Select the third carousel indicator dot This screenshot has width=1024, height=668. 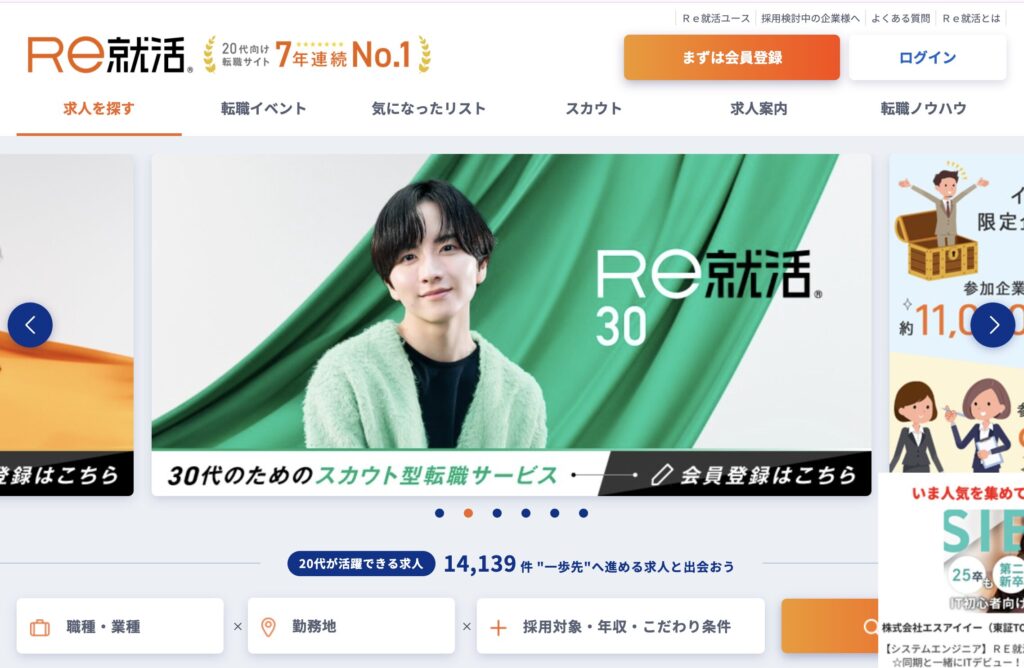point(497,513)
